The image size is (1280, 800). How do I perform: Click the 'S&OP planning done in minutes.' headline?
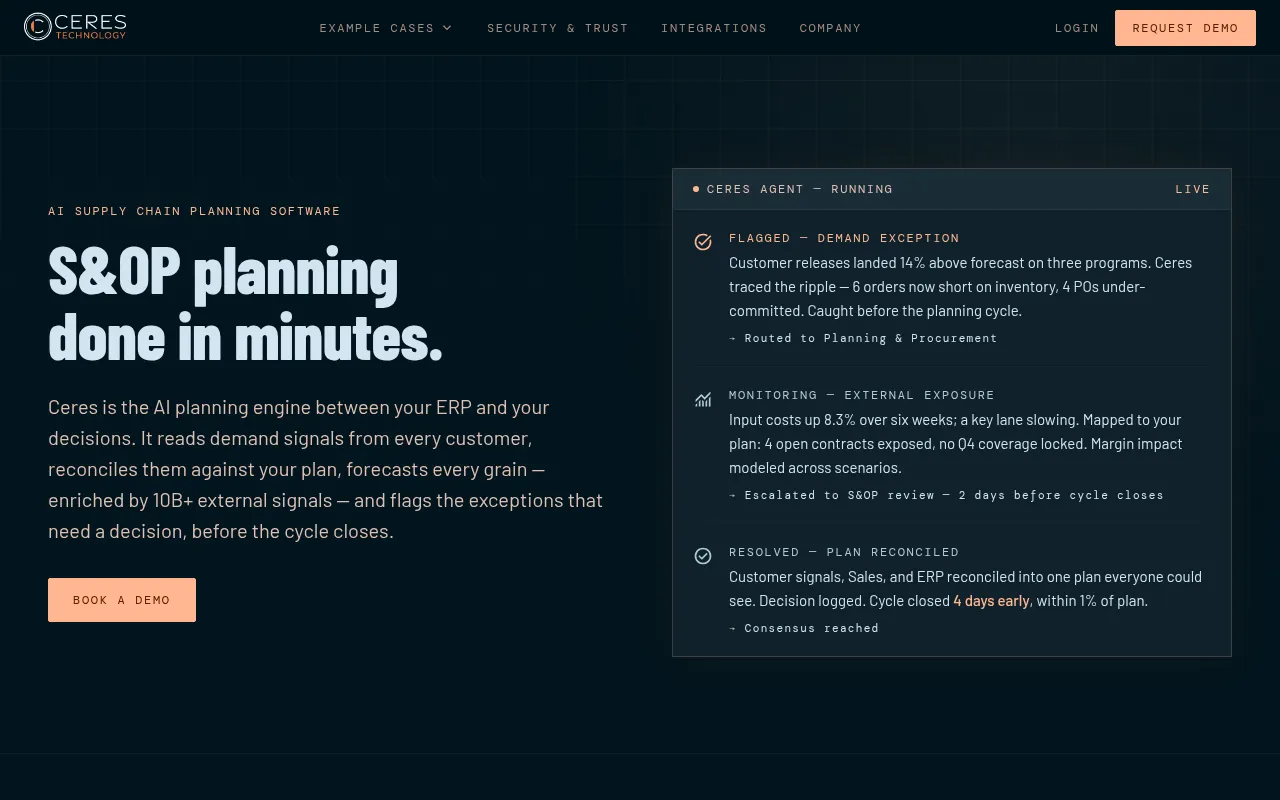pyautogui.click(x=245, y=304)
